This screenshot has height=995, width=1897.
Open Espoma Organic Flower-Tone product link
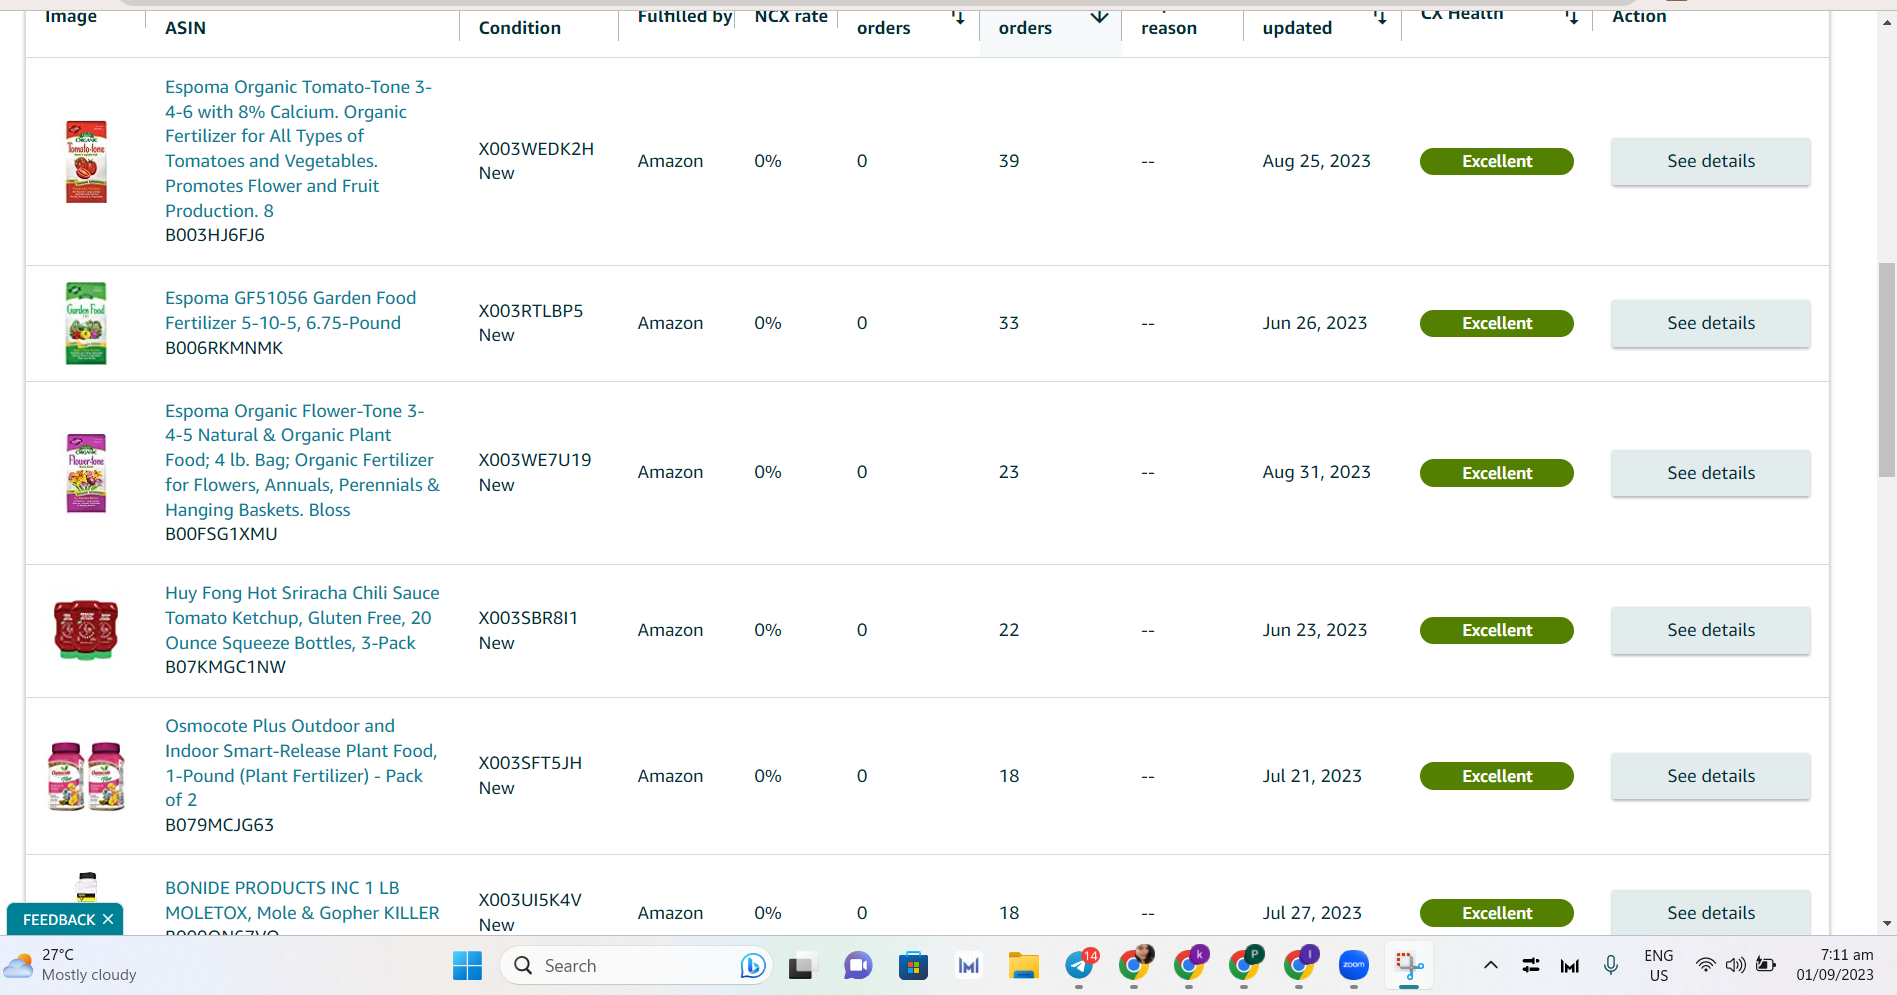tap(302, 460)
